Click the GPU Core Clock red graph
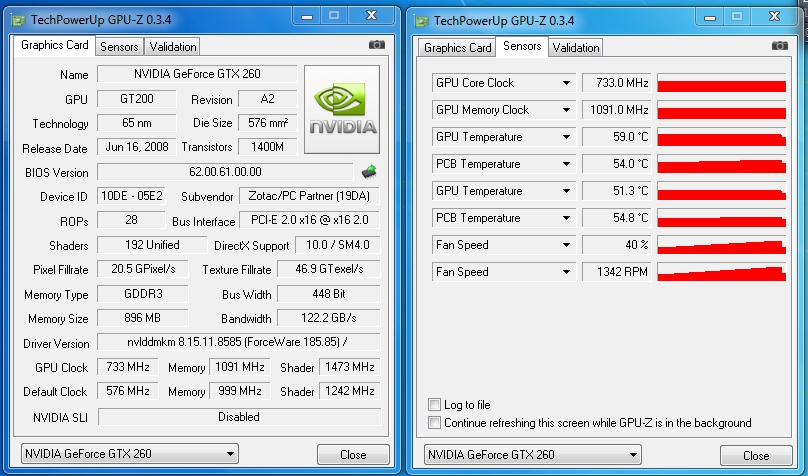The height and width of the screenshot is (476, 808). coord(721,83)
